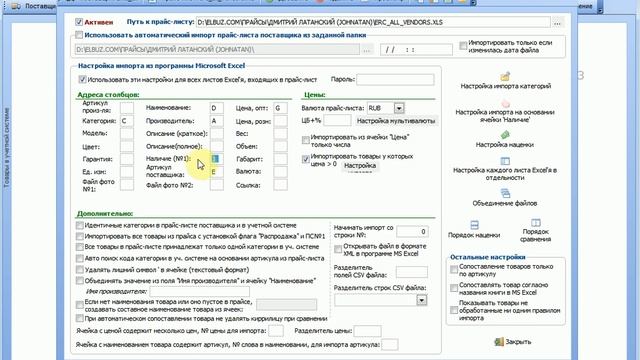
Task: Click the Артикул произ-ля column field
Action: click(x=127, y=108)
